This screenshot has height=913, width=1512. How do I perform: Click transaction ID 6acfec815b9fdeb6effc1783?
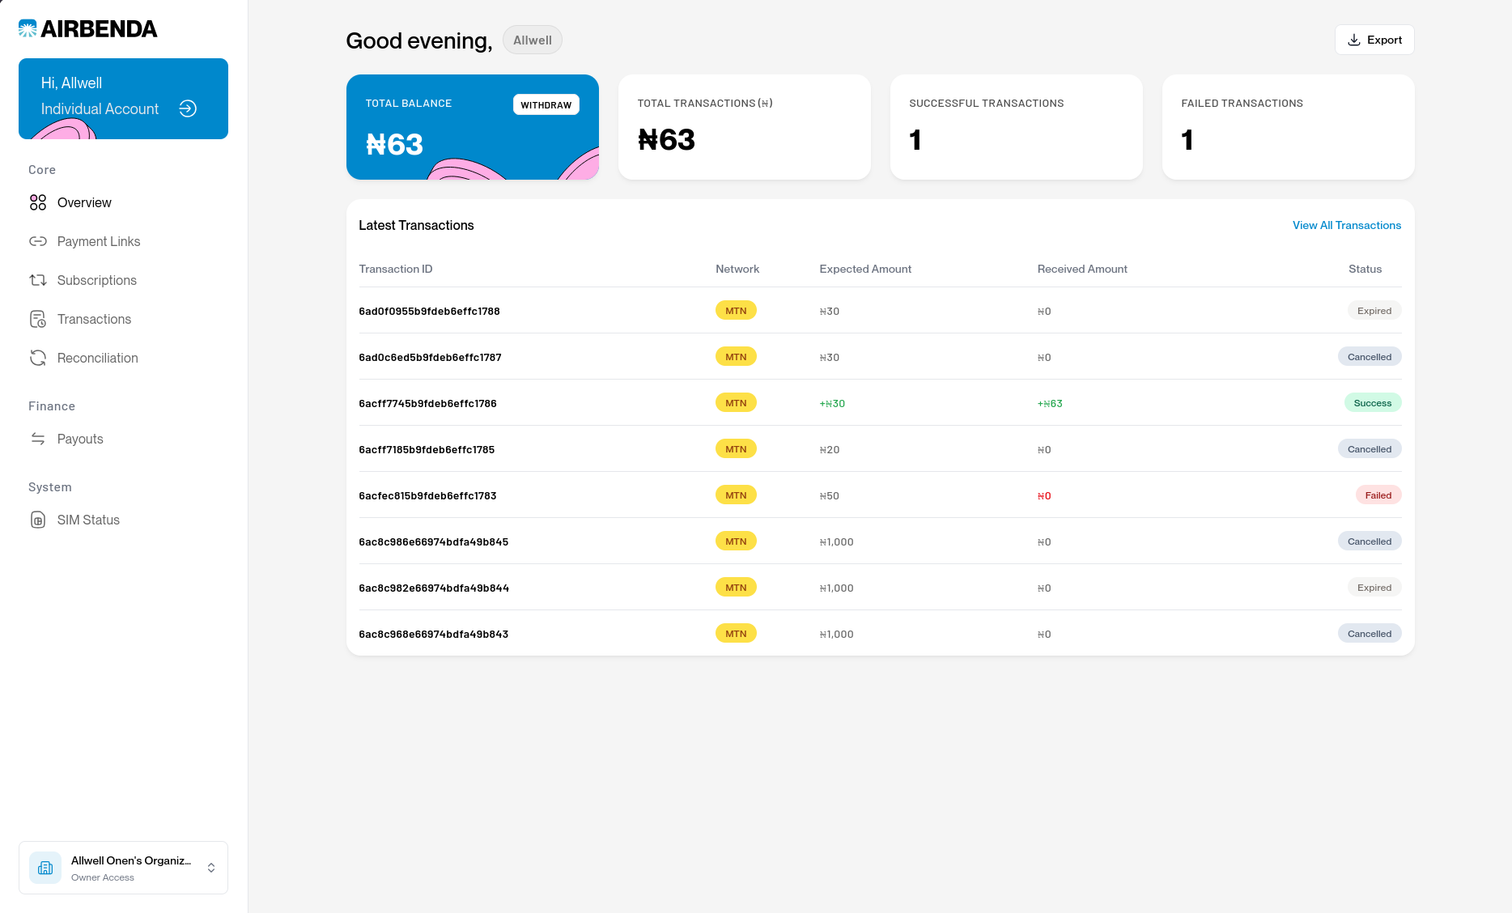click(x=428, y=496)
